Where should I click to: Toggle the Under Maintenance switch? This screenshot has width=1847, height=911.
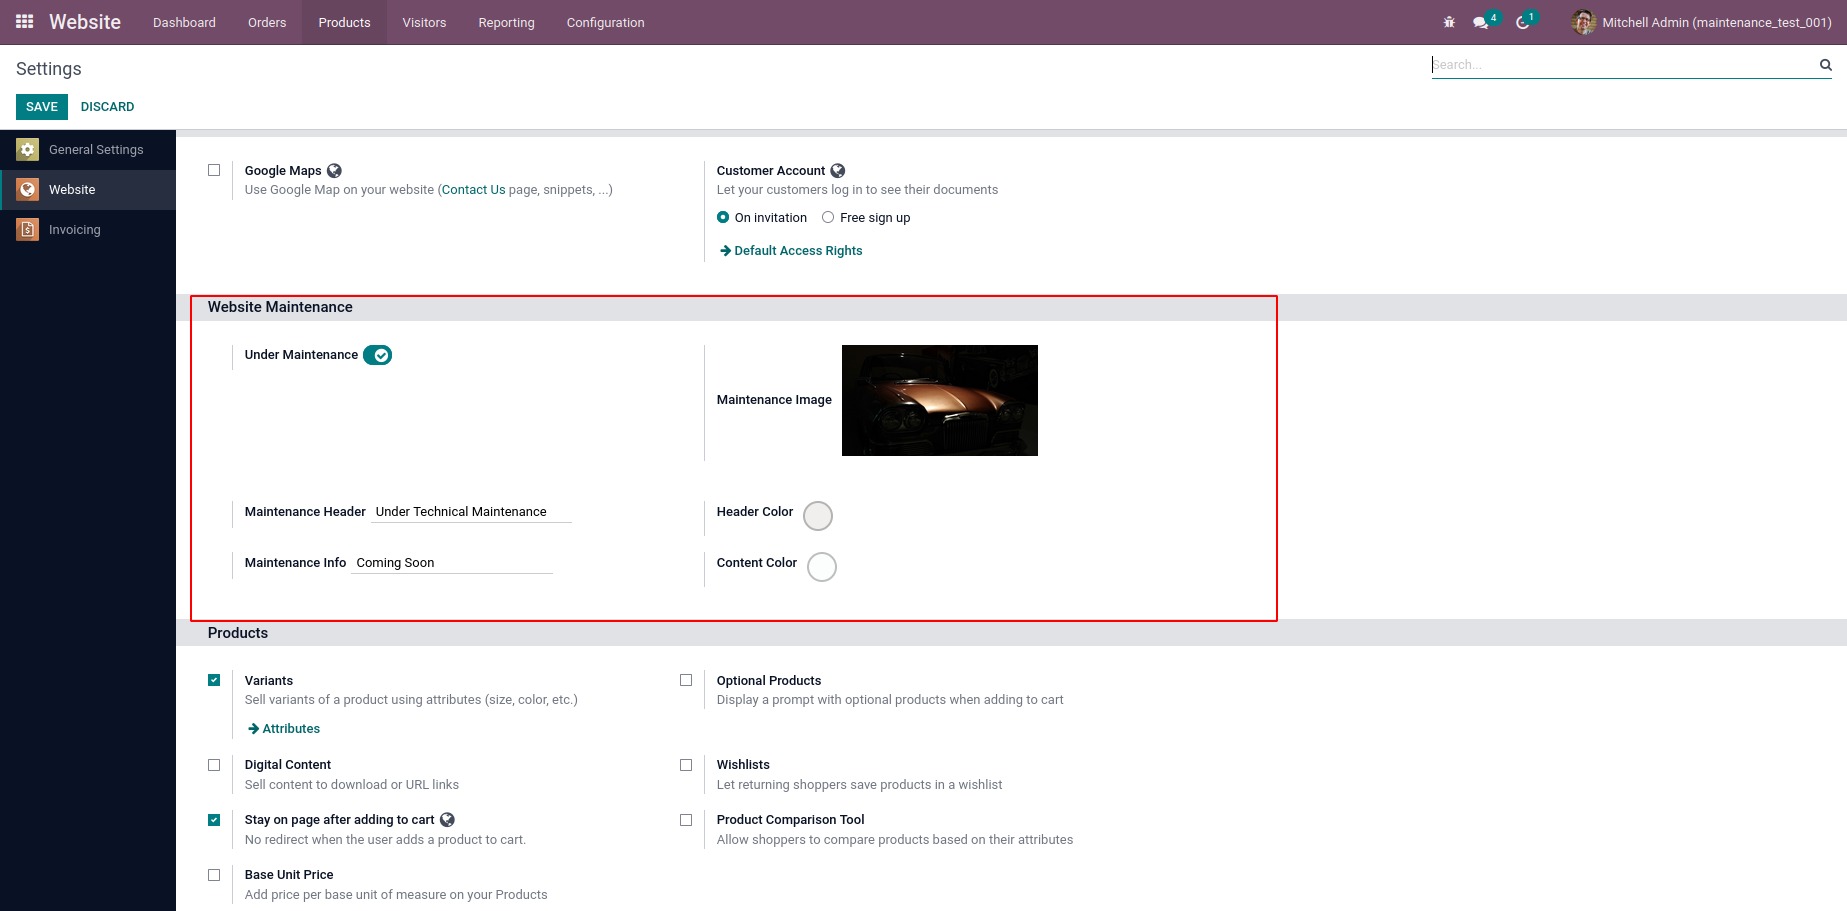tap(377, 355)
